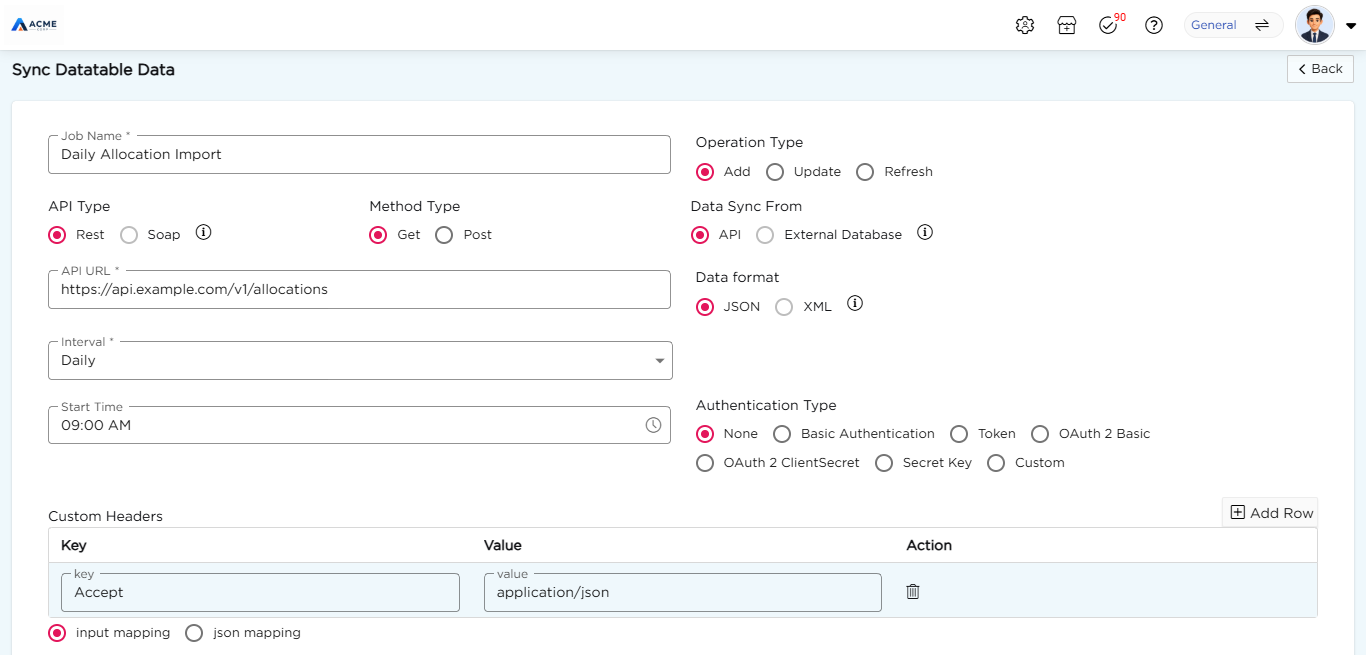
Task: Click the Custom Headers section label
Action: (x=105, y=516)
